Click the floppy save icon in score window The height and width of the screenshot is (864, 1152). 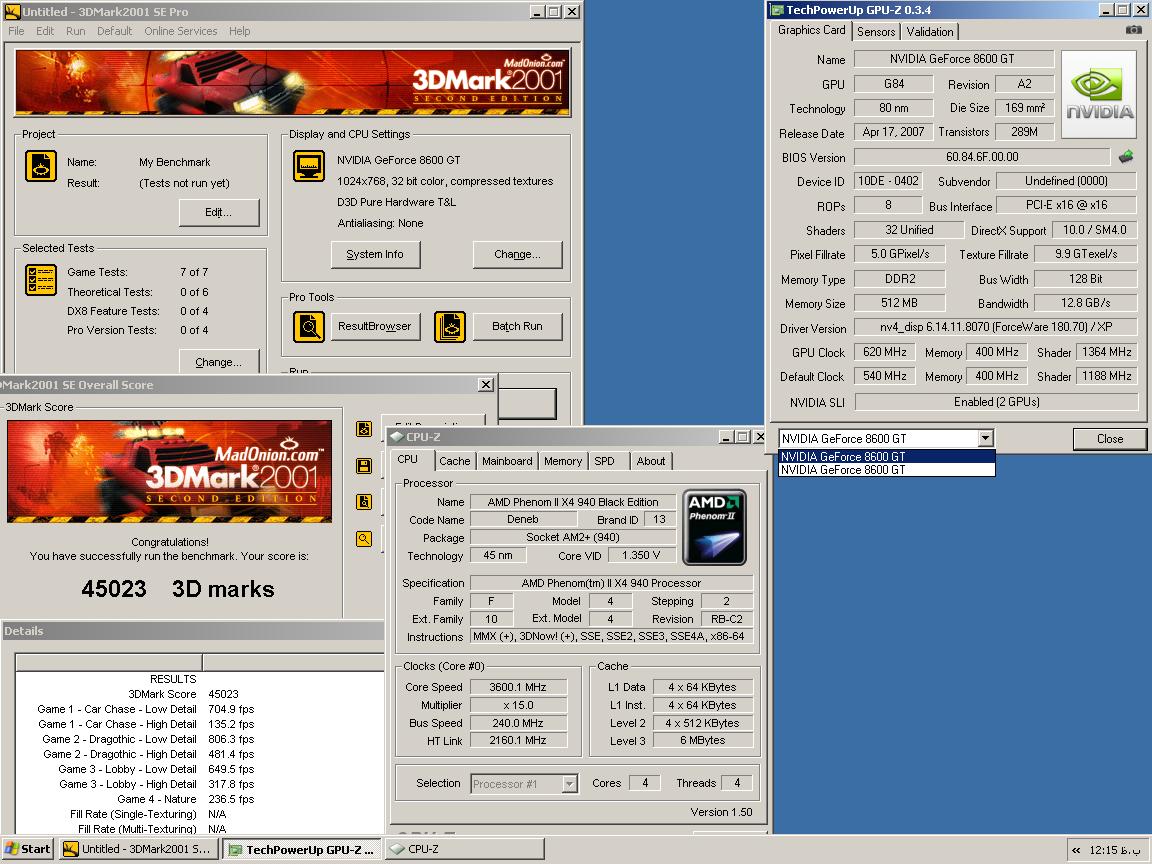(364, 466)
